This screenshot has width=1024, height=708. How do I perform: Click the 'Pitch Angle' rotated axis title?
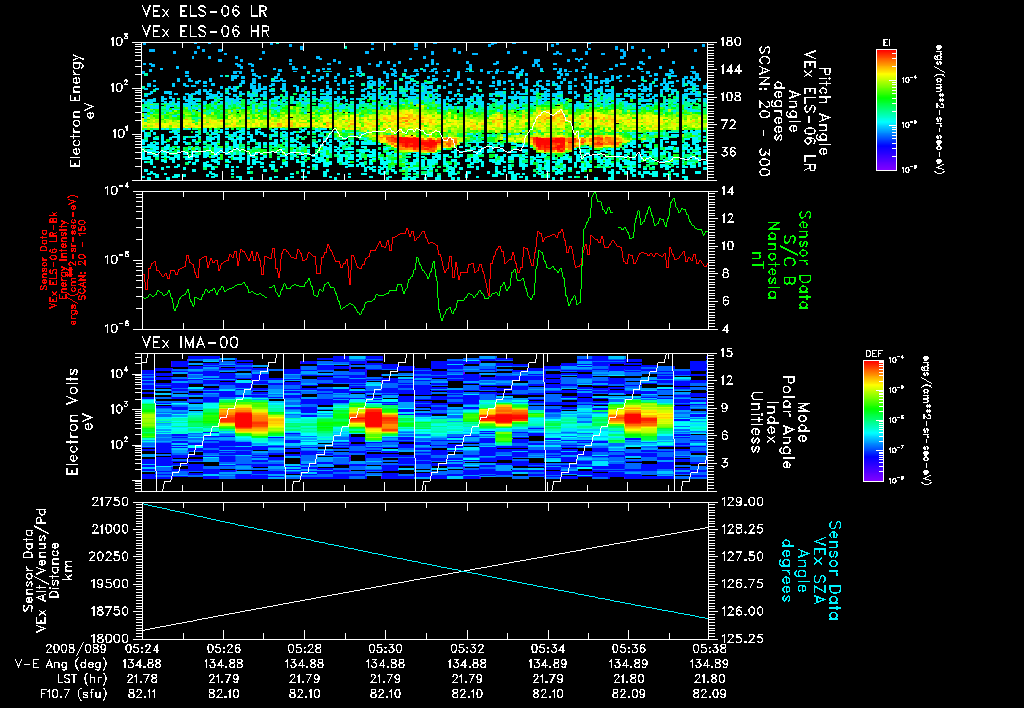pyautogui.click(x=825, y=110)
